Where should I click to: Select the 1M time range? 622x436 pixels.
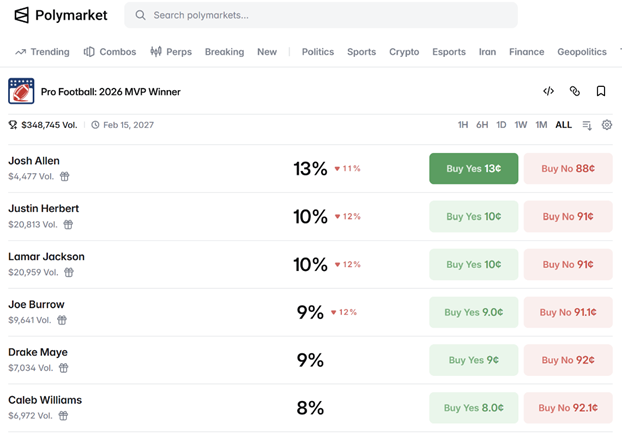point(541,125)
